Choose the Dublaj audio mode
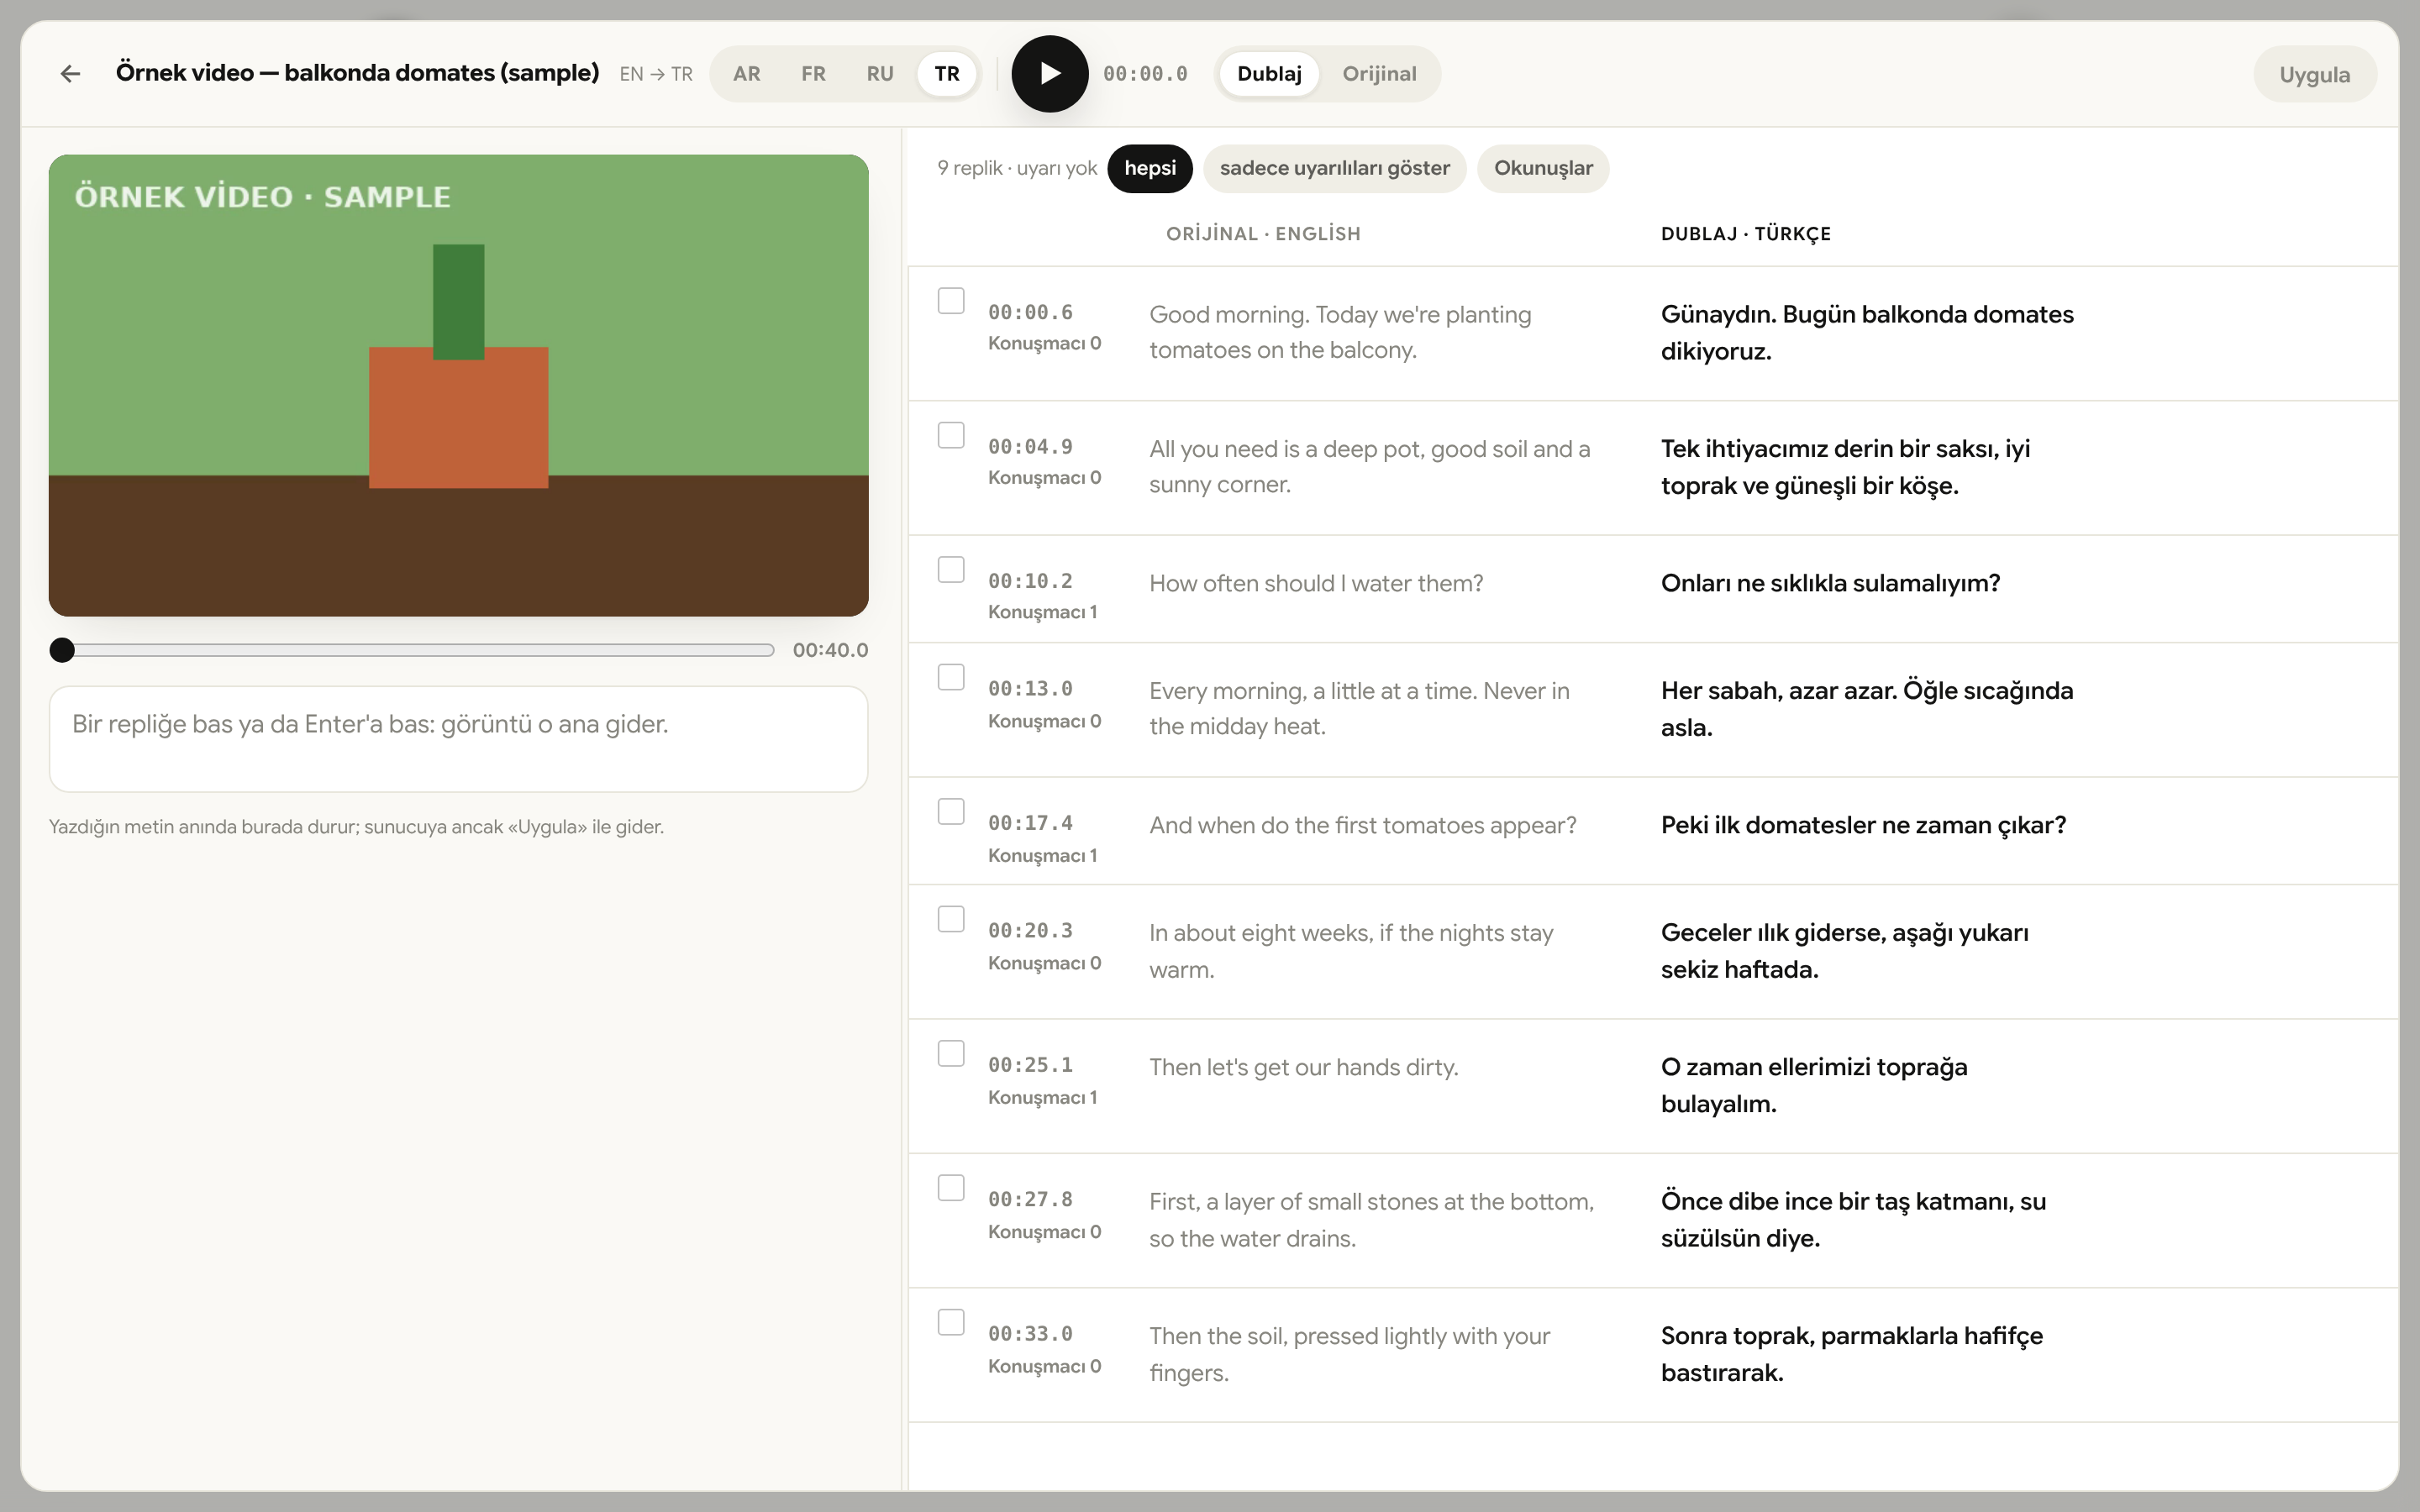Image resolution: width=2420 pixels, height=1512 pixels. [1269, 73]
